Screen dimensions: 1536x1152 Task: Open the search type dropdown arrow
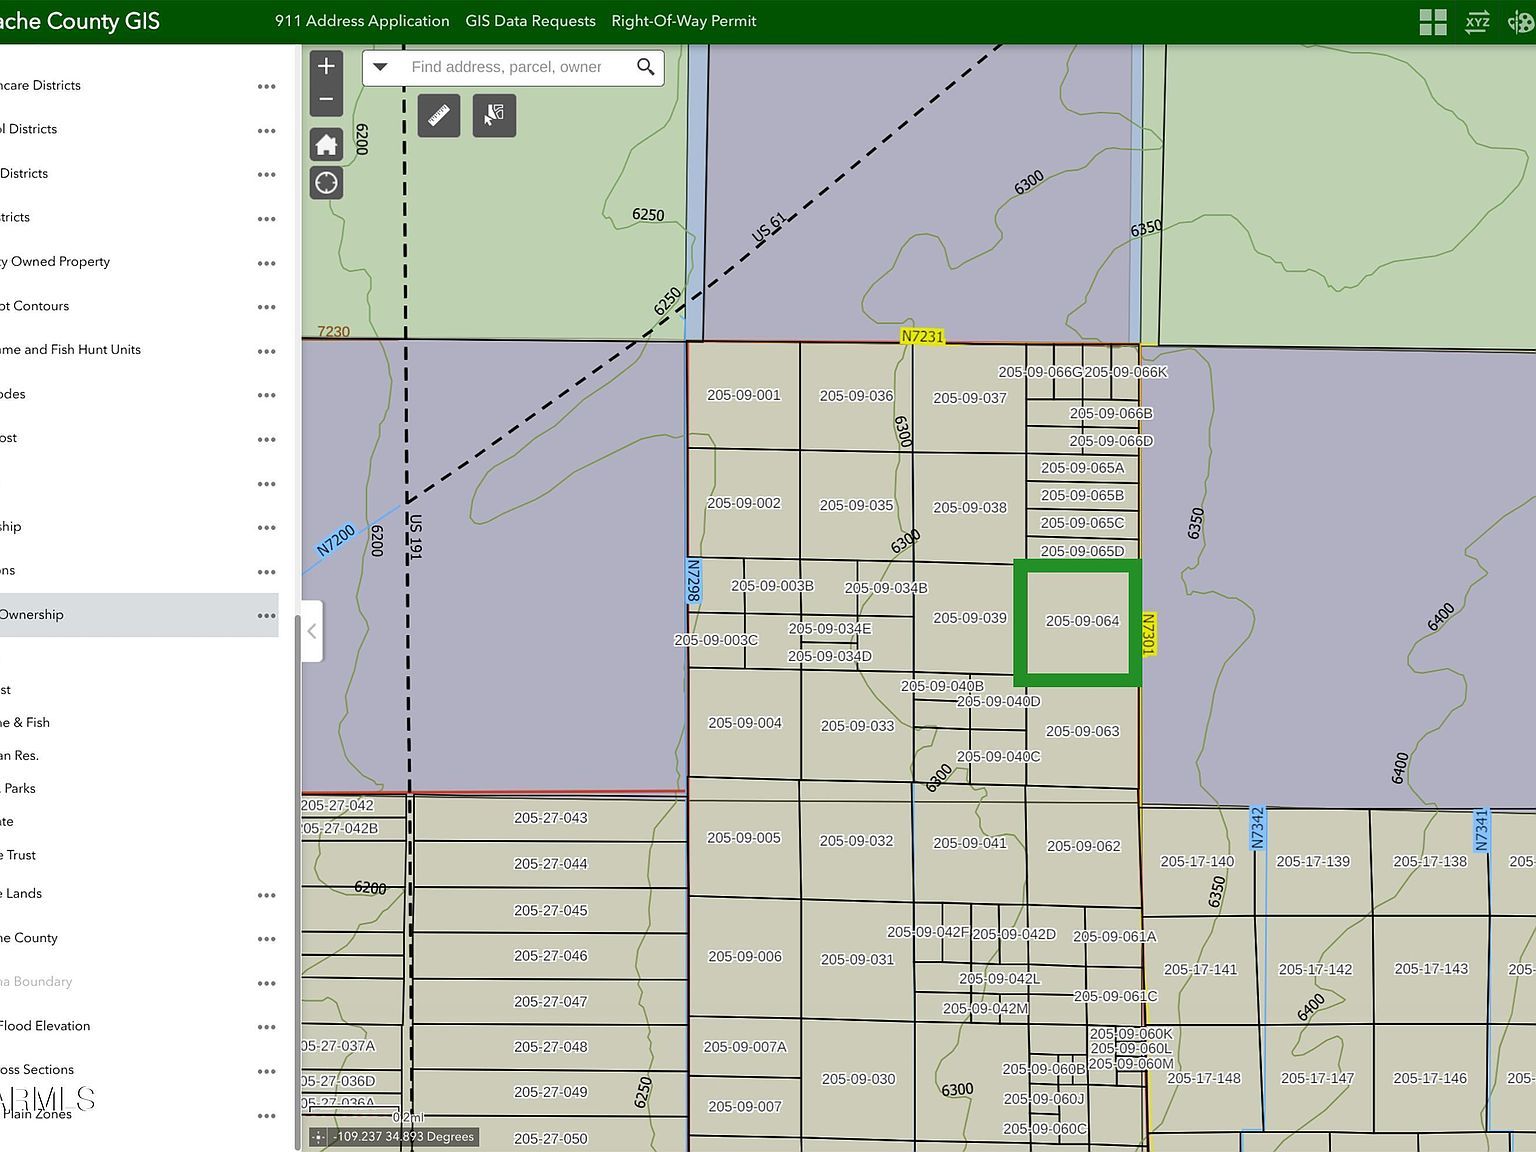(x=381, y=67)
